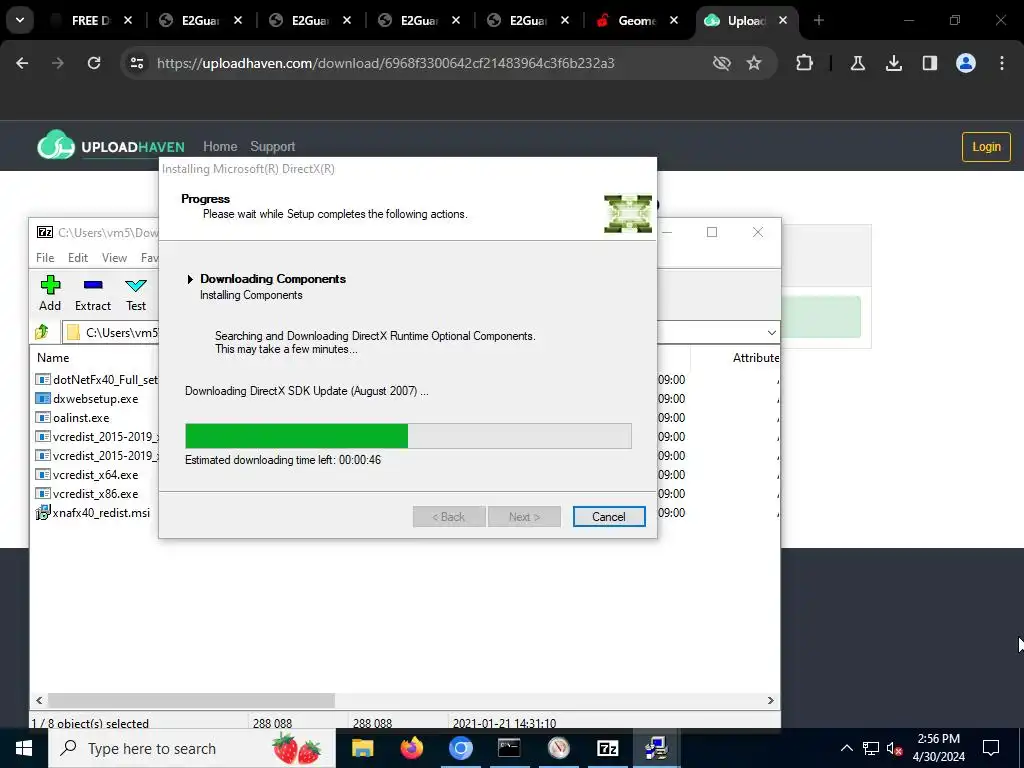This screenshot has width=1024, height=768.
Task: Show hidden system tray icons
Action: (x=846, y=748)
